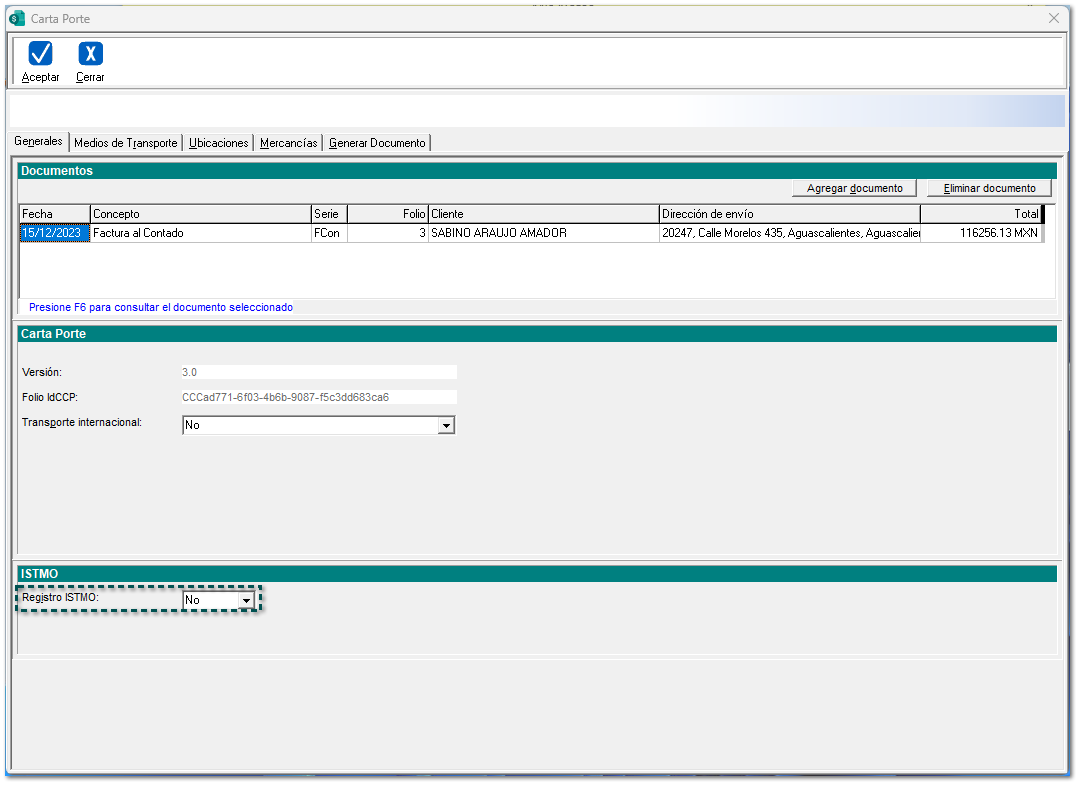1079x785 pixels.
Task: Click the Aceptar checkmark icon
Action: [x=41, y=54]
